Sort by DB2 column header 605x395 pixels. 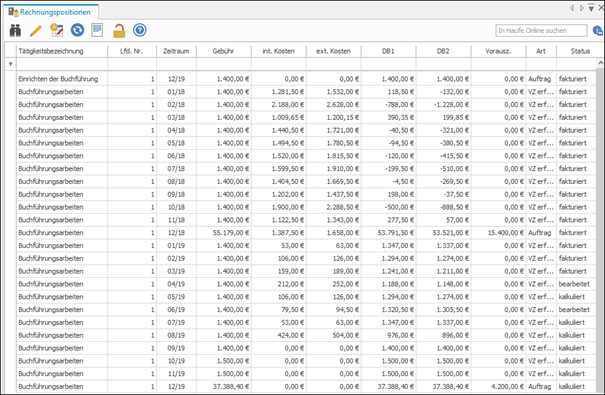pos(443,51)
